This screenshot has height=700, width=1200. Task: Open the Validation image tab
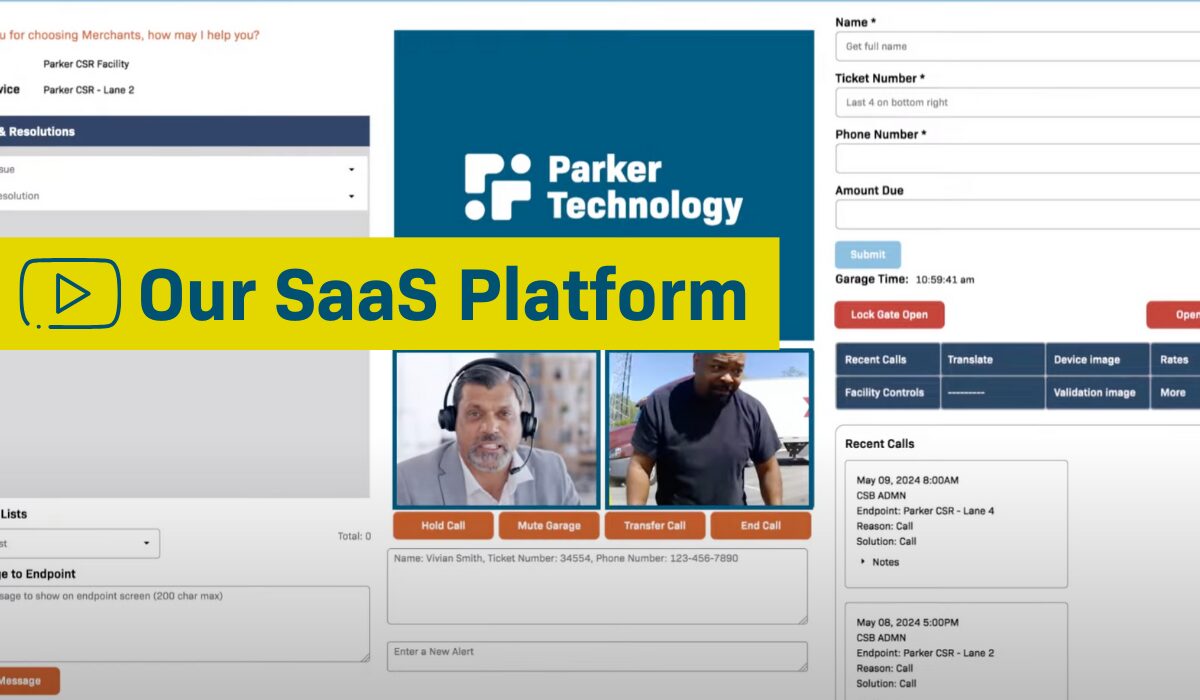click(1095, 393)
